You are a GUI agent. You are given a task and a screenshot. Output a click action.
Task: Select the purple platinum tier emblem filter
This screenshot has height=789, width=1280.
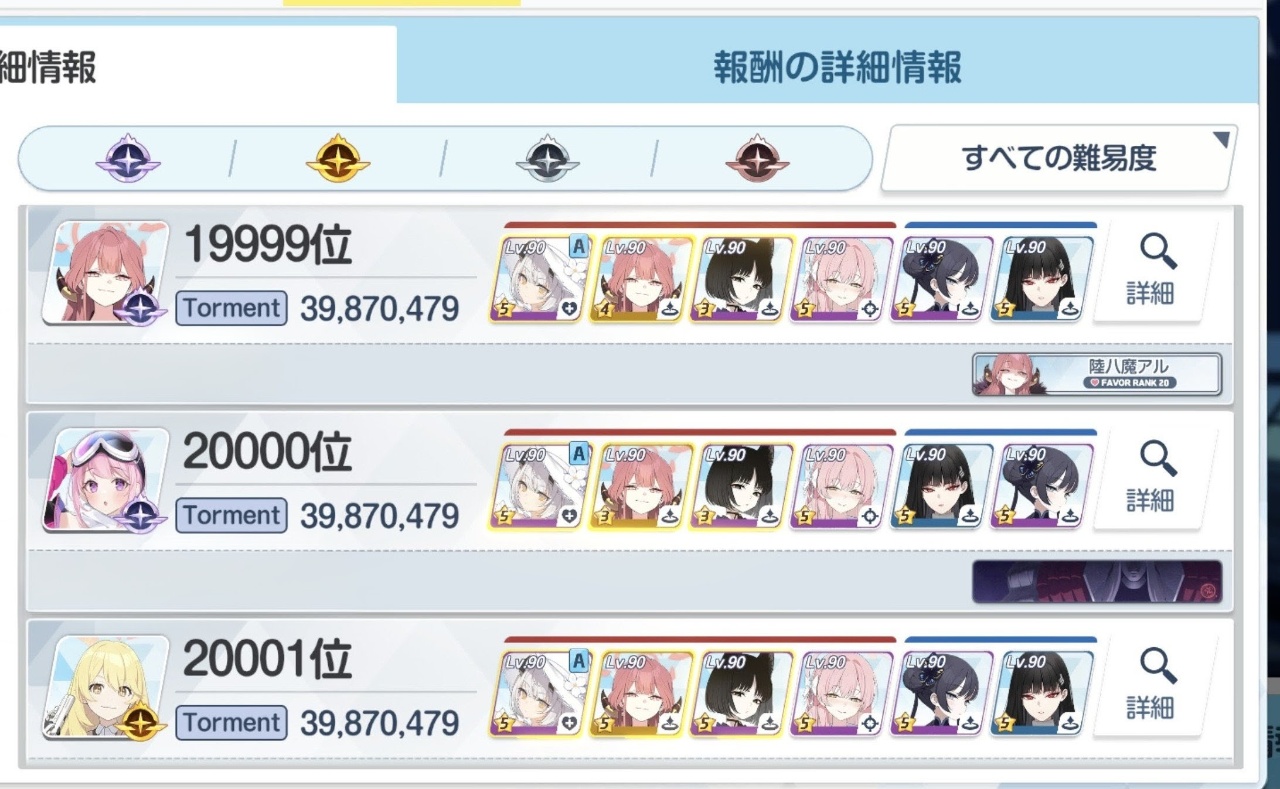(x=128, y=158)
